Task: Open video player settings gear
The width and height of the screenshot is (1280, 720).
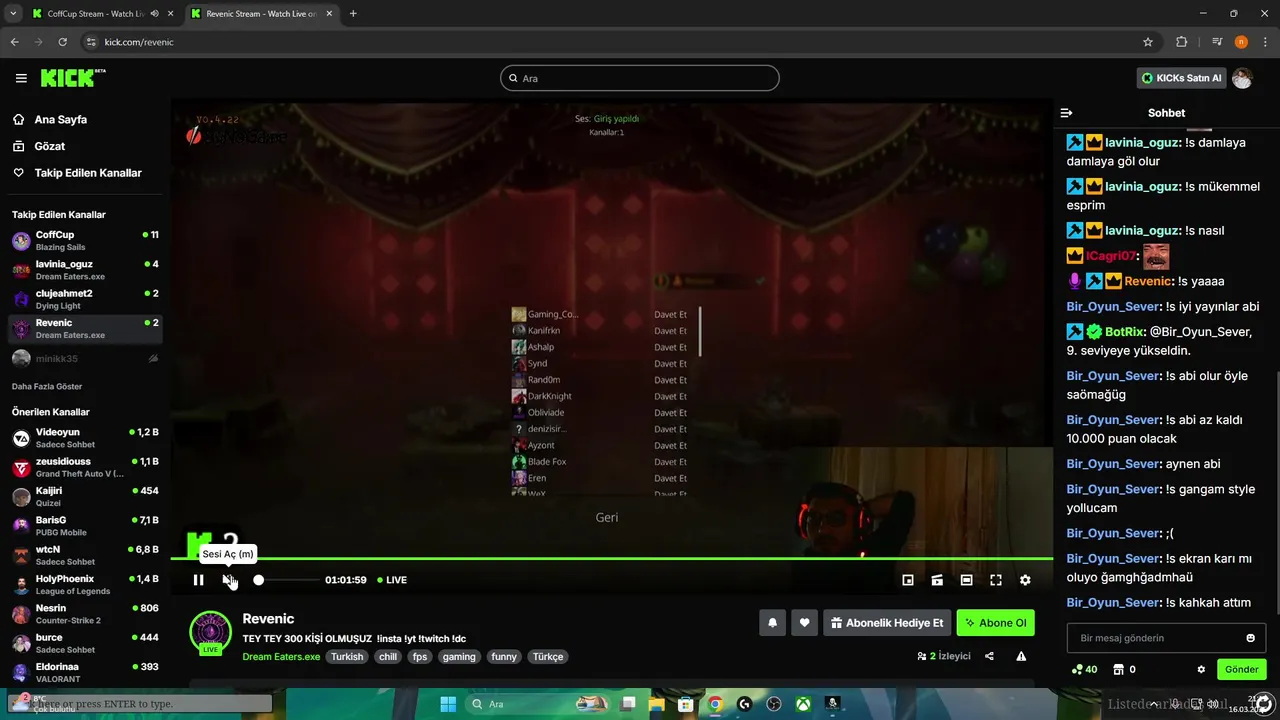Action: click(x=1025, y=580)
